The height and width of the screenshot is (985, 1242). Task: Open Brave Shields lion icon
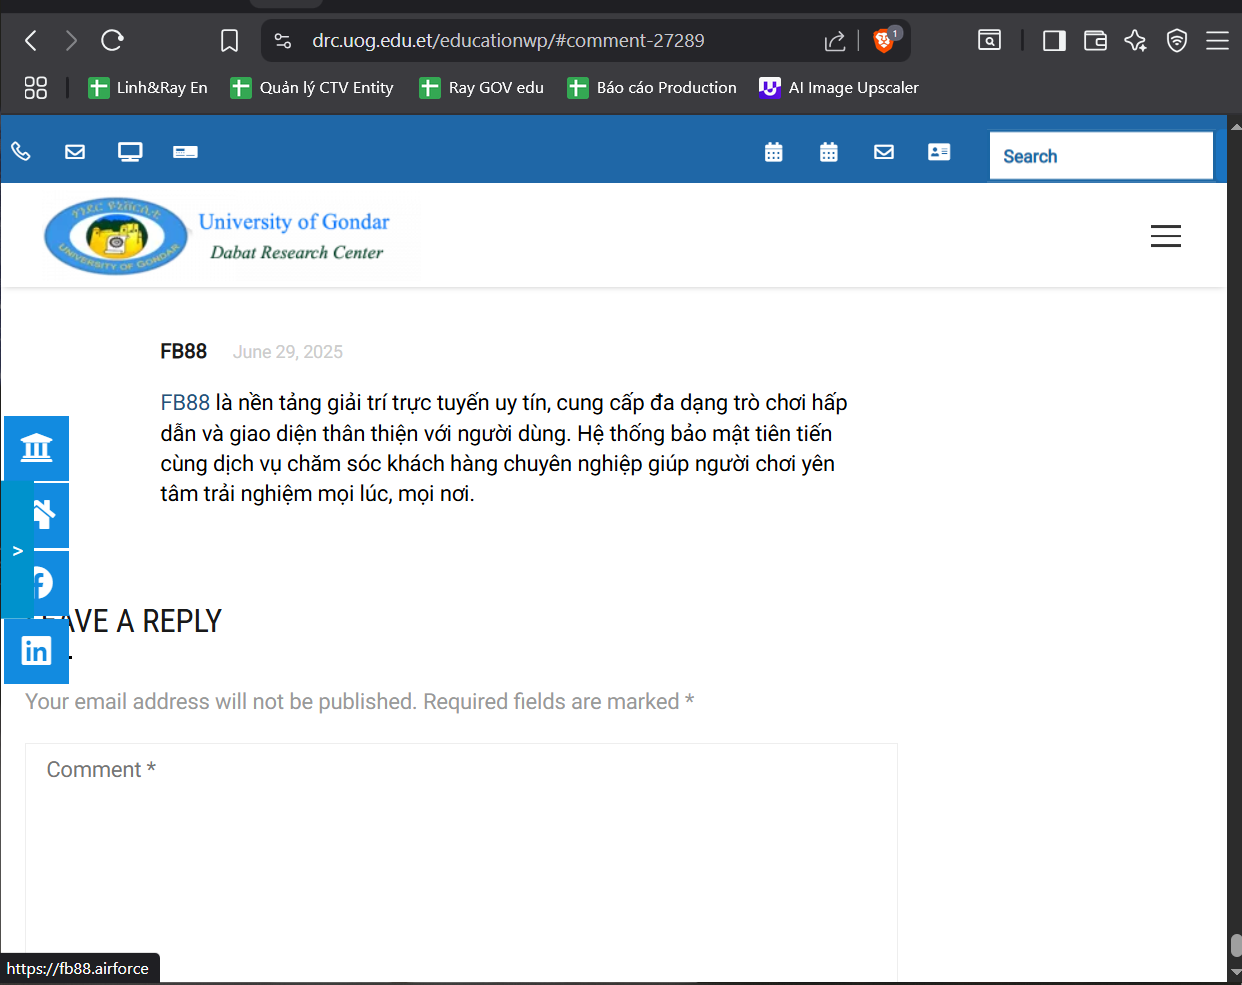coord(884,40)
